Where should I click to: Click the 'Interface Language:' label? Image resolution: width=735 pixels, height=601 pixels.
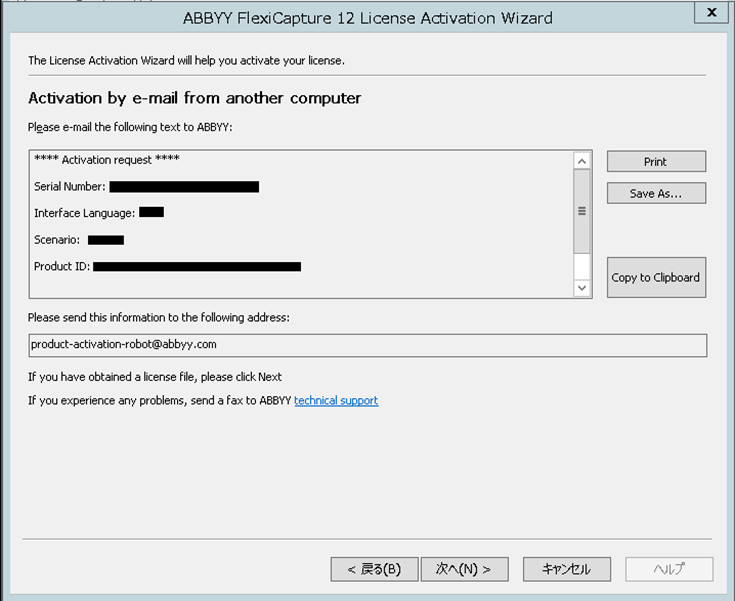[84, 213]
